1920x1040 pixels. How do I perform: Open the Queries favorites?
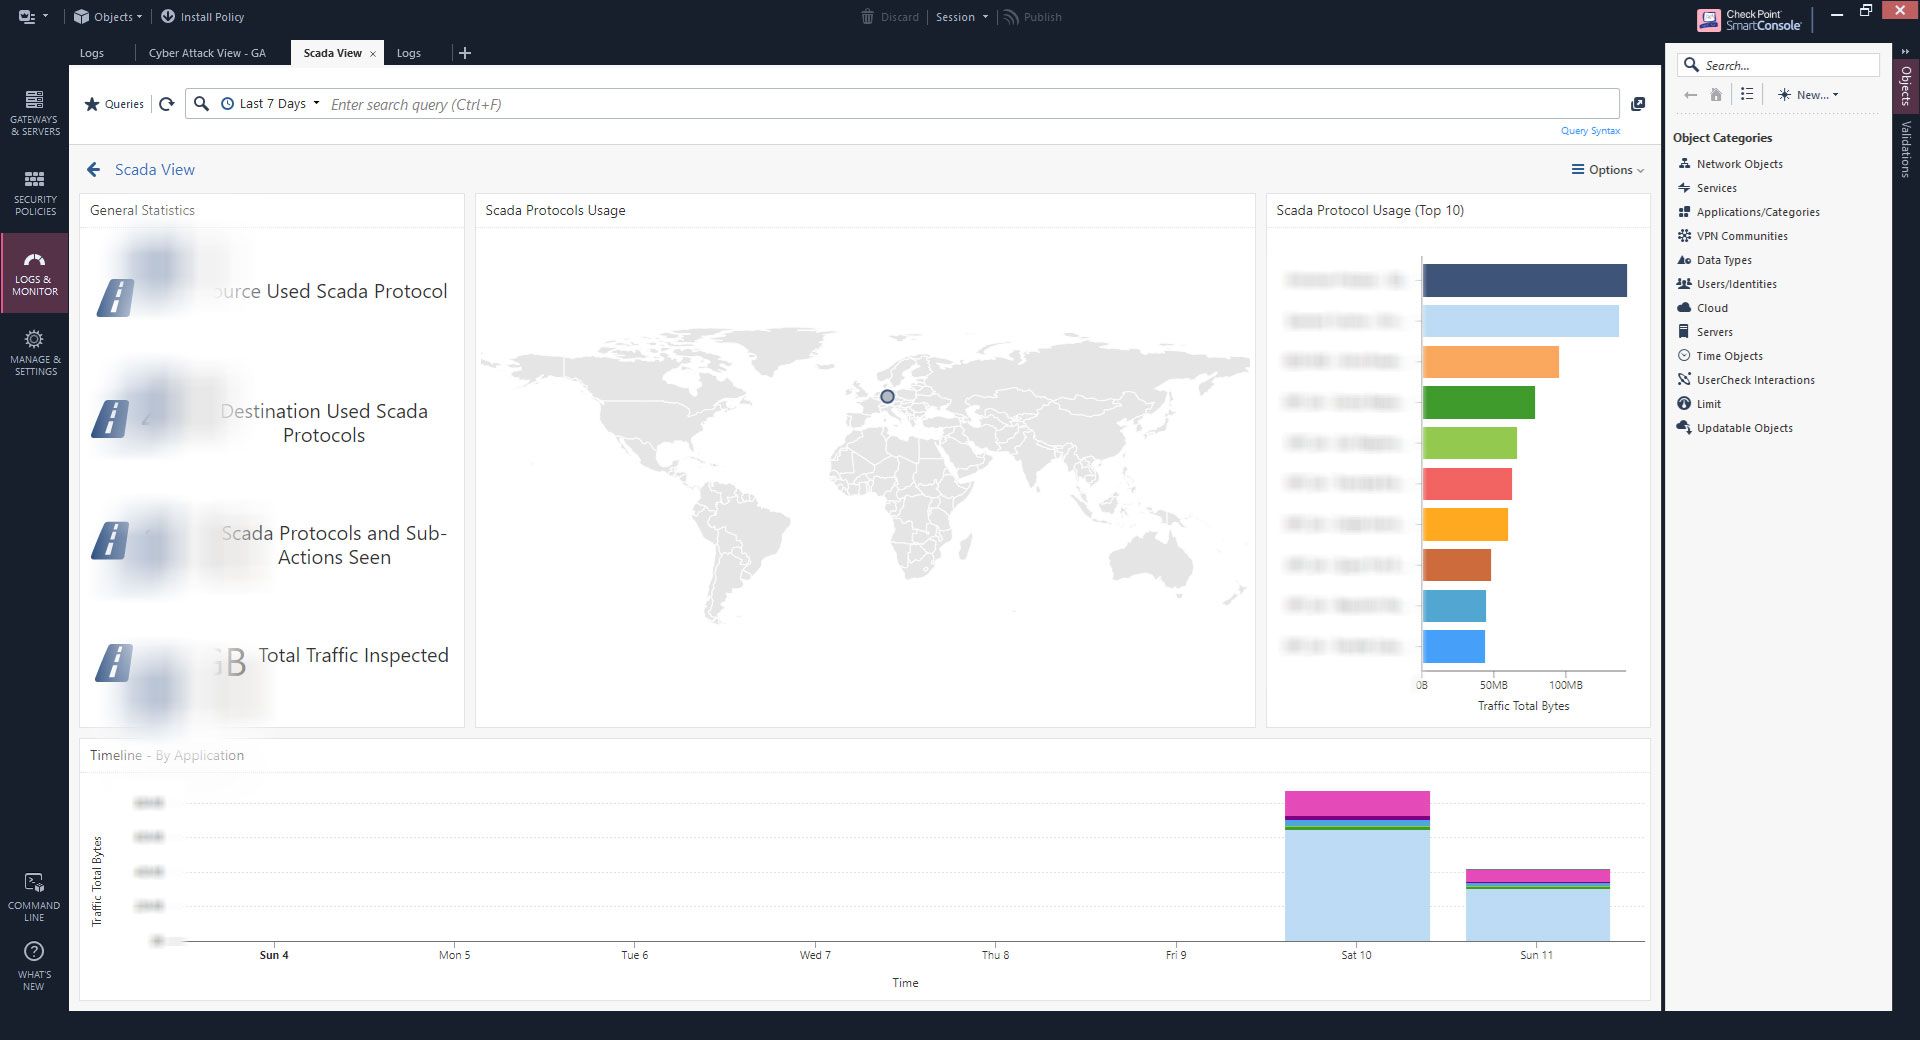(x=114, y=104)
